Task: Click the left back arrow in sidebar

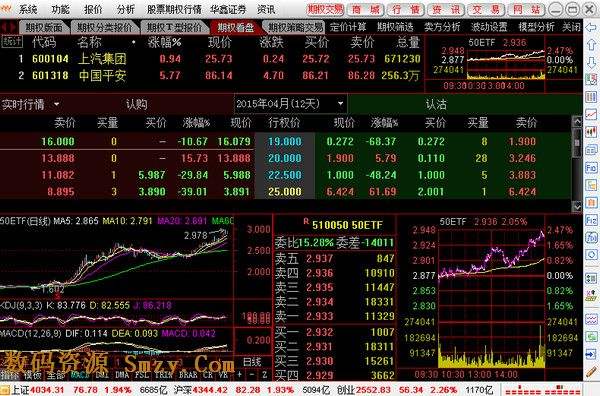Action: click(591, 28)
